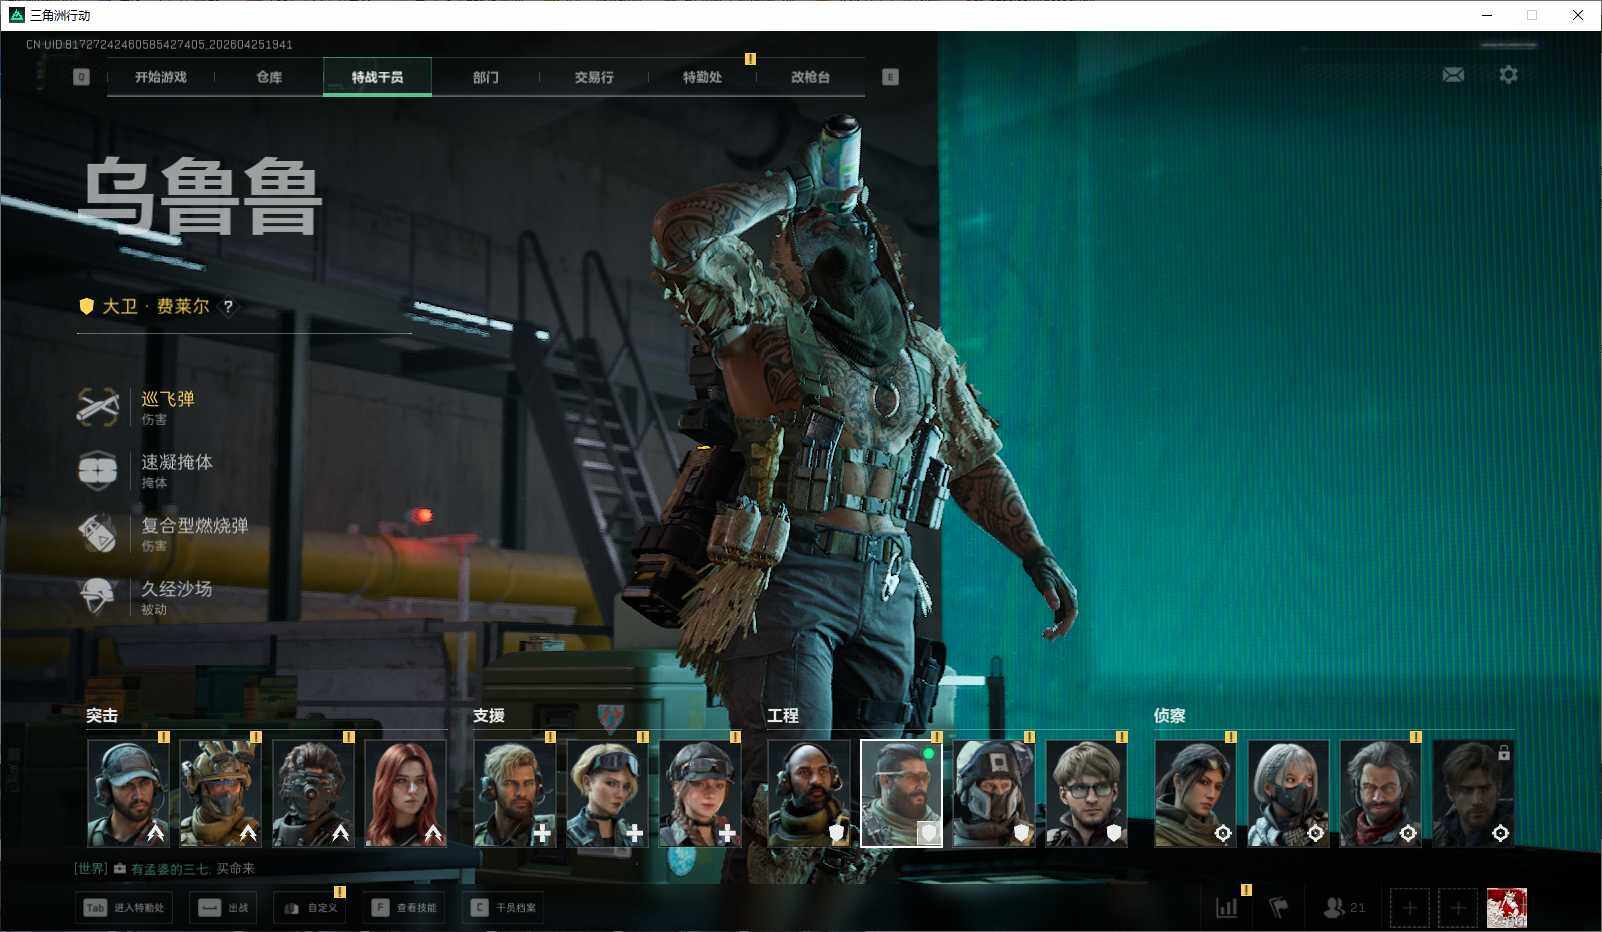
Task: Choose the blonde 支援 woman with raised goggles
Action: tap(607, 793)
